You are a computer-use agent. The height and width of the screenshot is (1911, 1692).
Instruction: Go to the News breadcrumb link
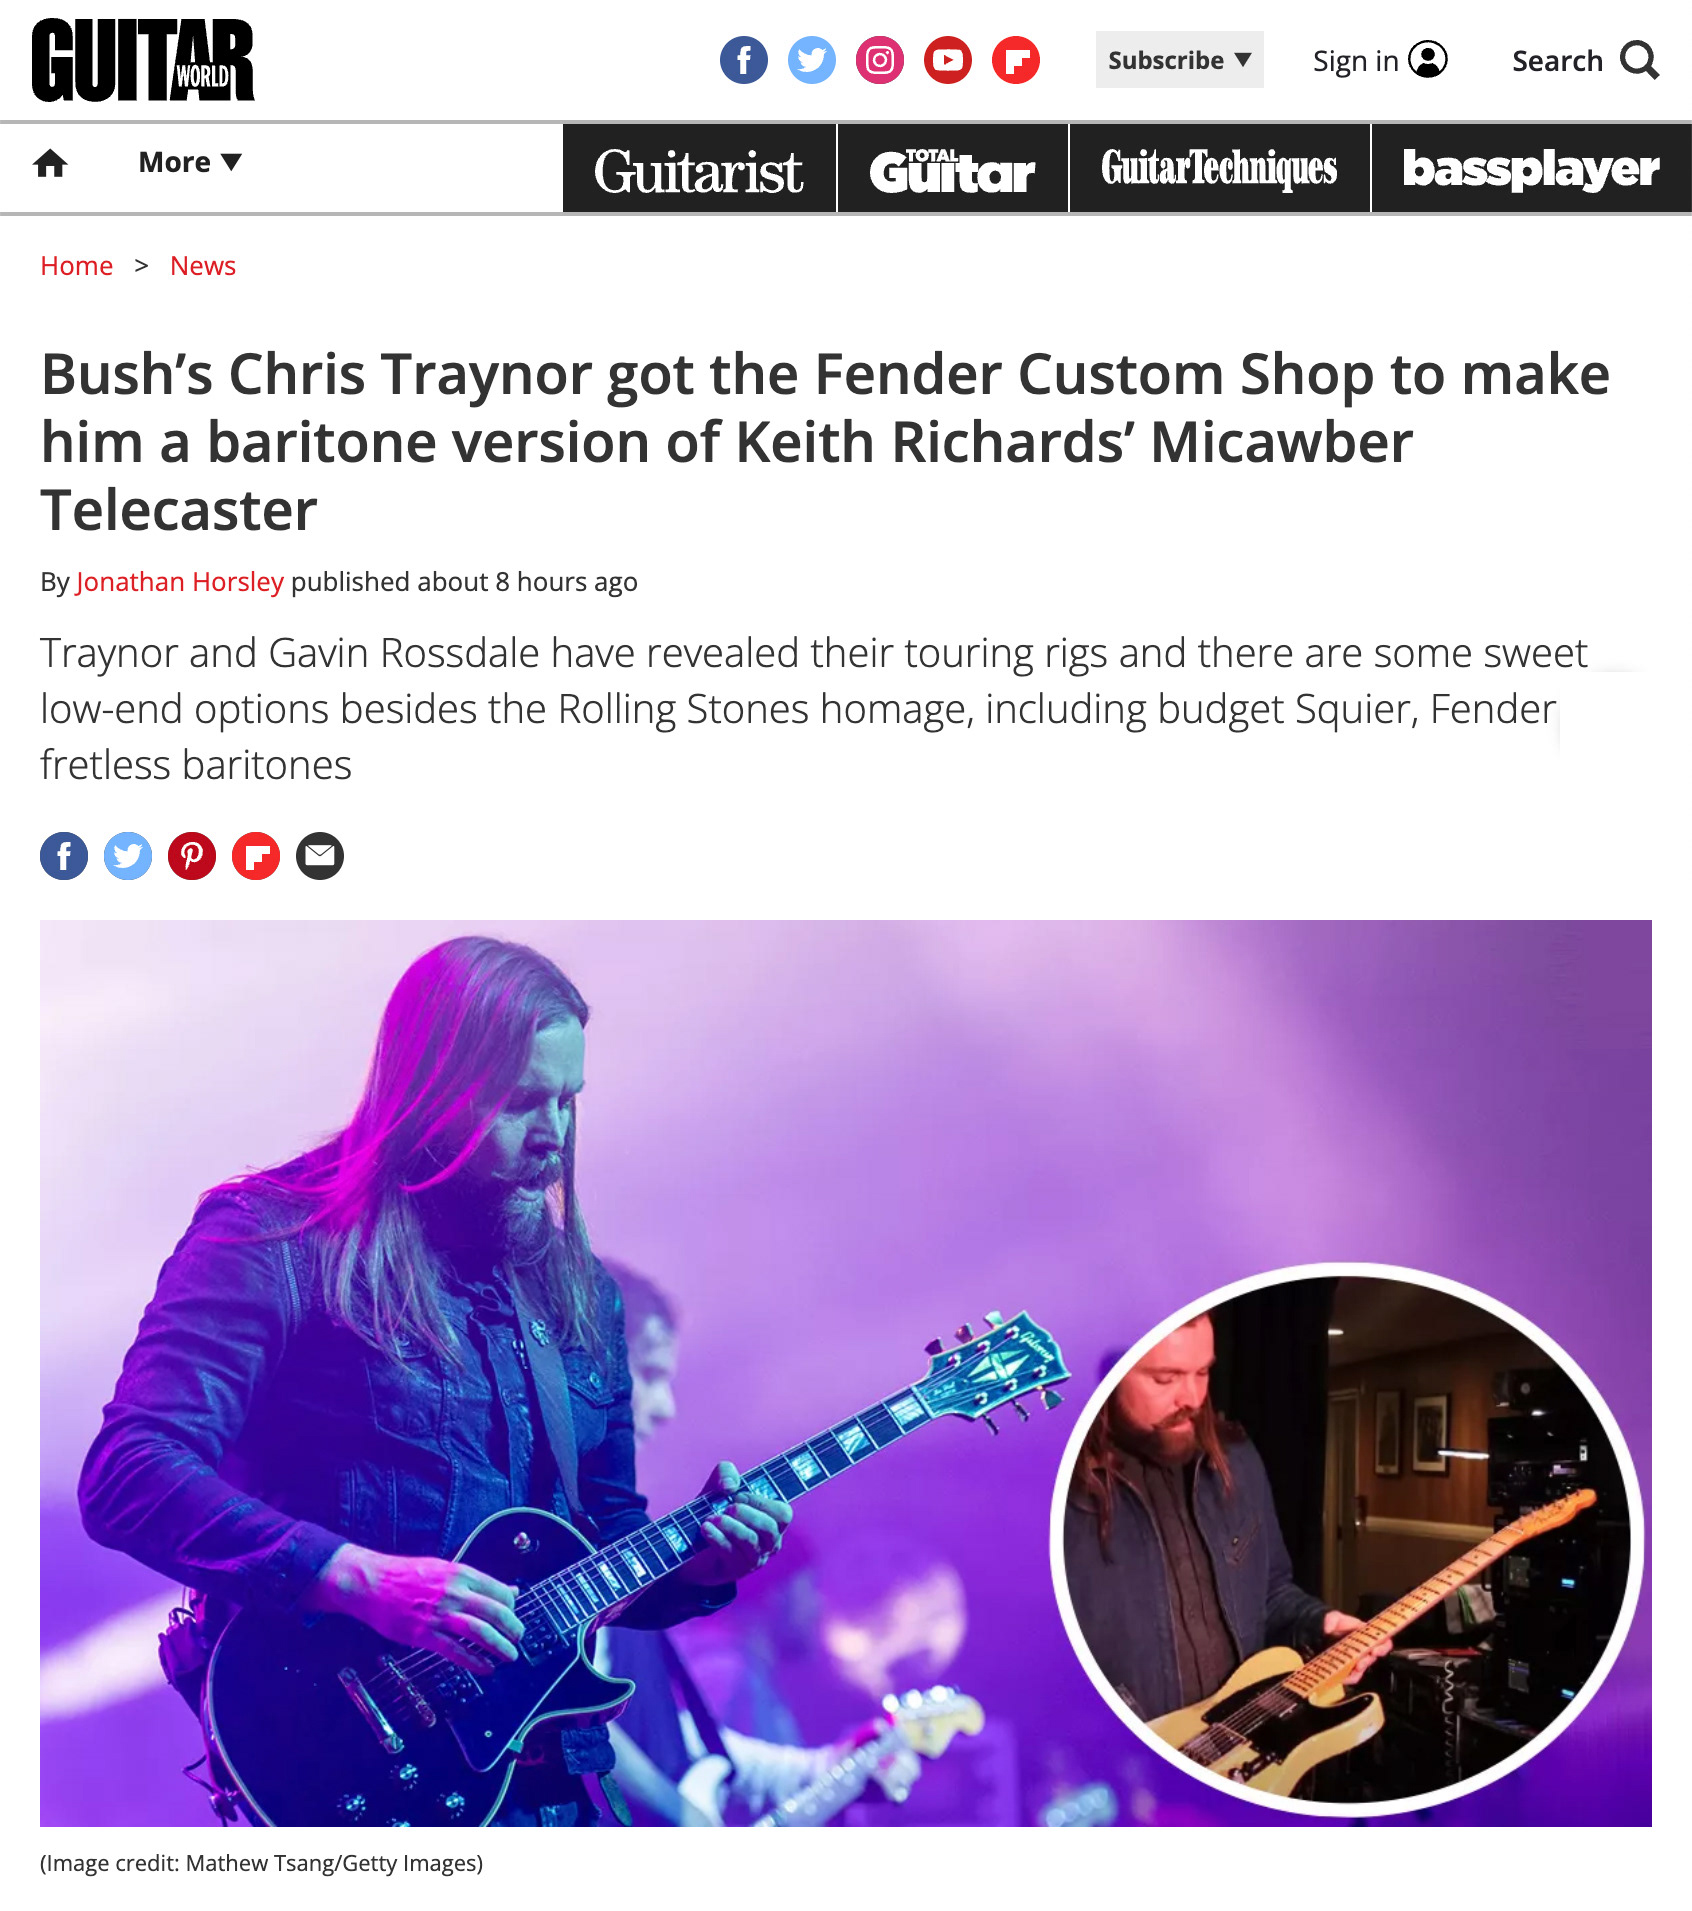click(x=203, y=266)
